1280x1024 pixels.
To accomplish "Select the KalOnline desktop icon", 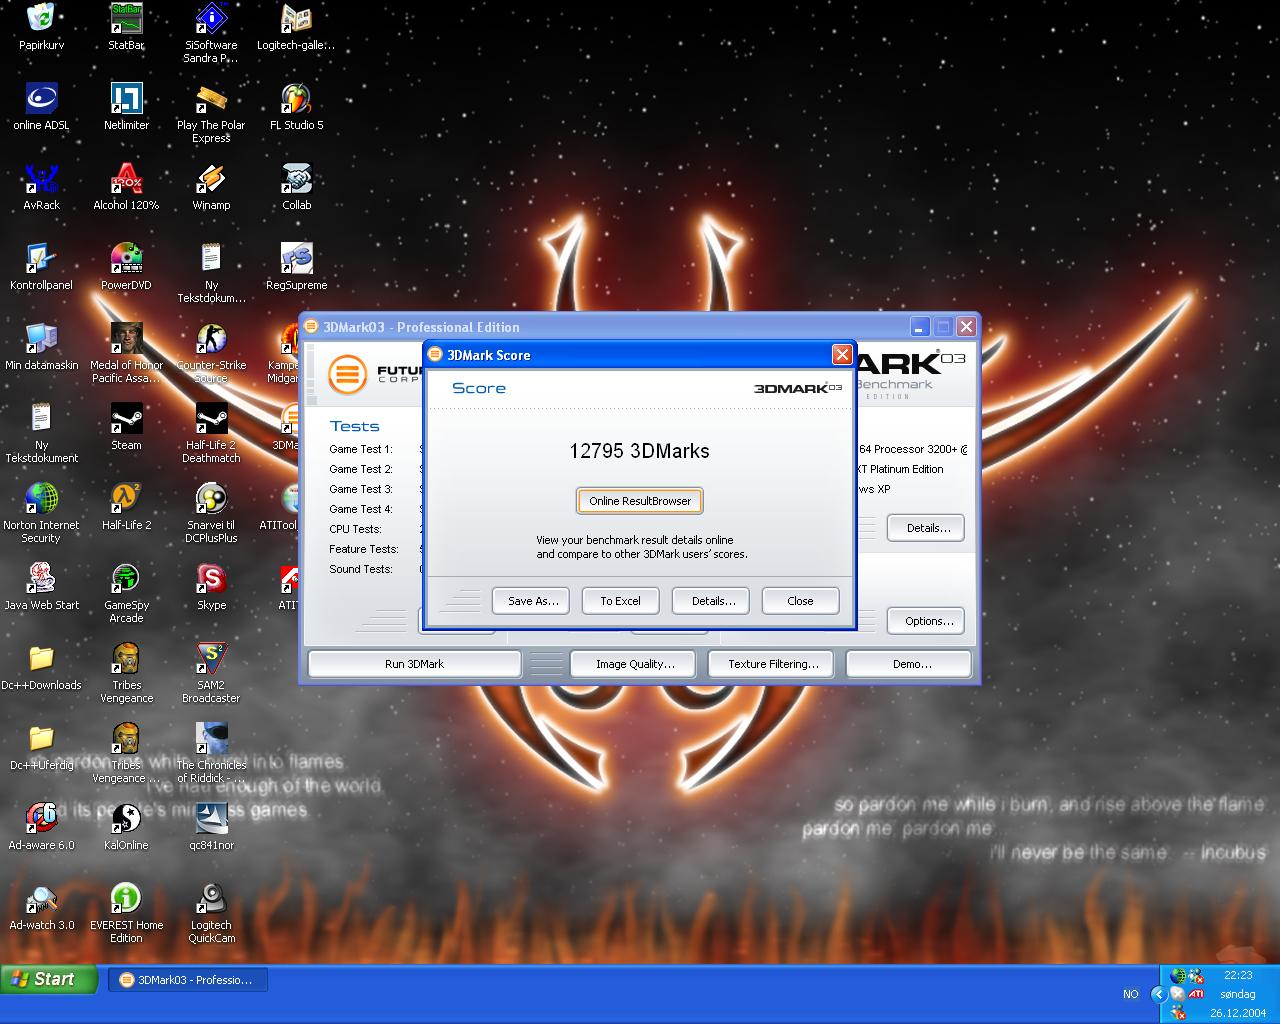I will (x=126, y=826).
